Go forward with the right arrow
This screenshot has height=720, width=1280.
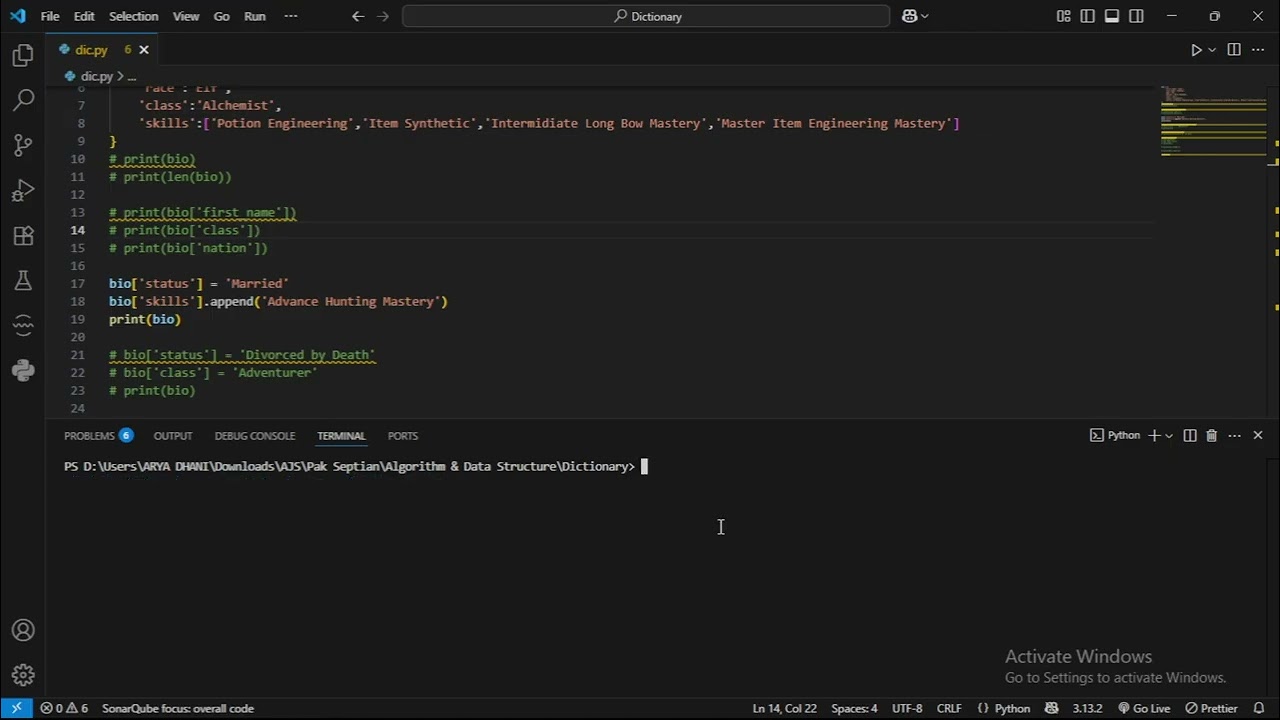[383, 16]
